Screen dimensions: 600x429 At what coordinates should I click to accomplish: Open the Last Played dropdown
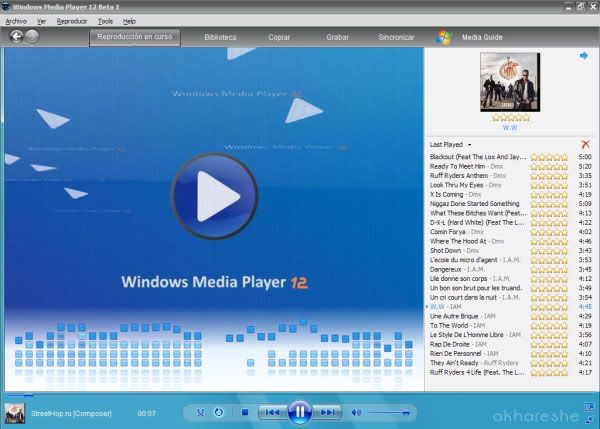[450, 145]
